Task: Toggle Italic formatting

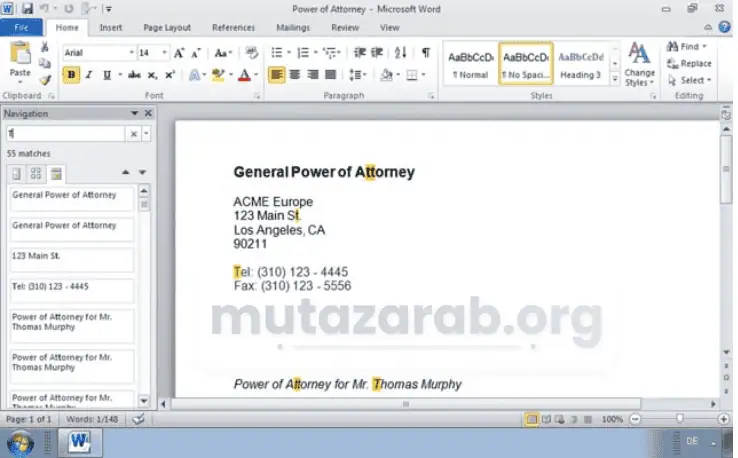Action: point(89,75)
